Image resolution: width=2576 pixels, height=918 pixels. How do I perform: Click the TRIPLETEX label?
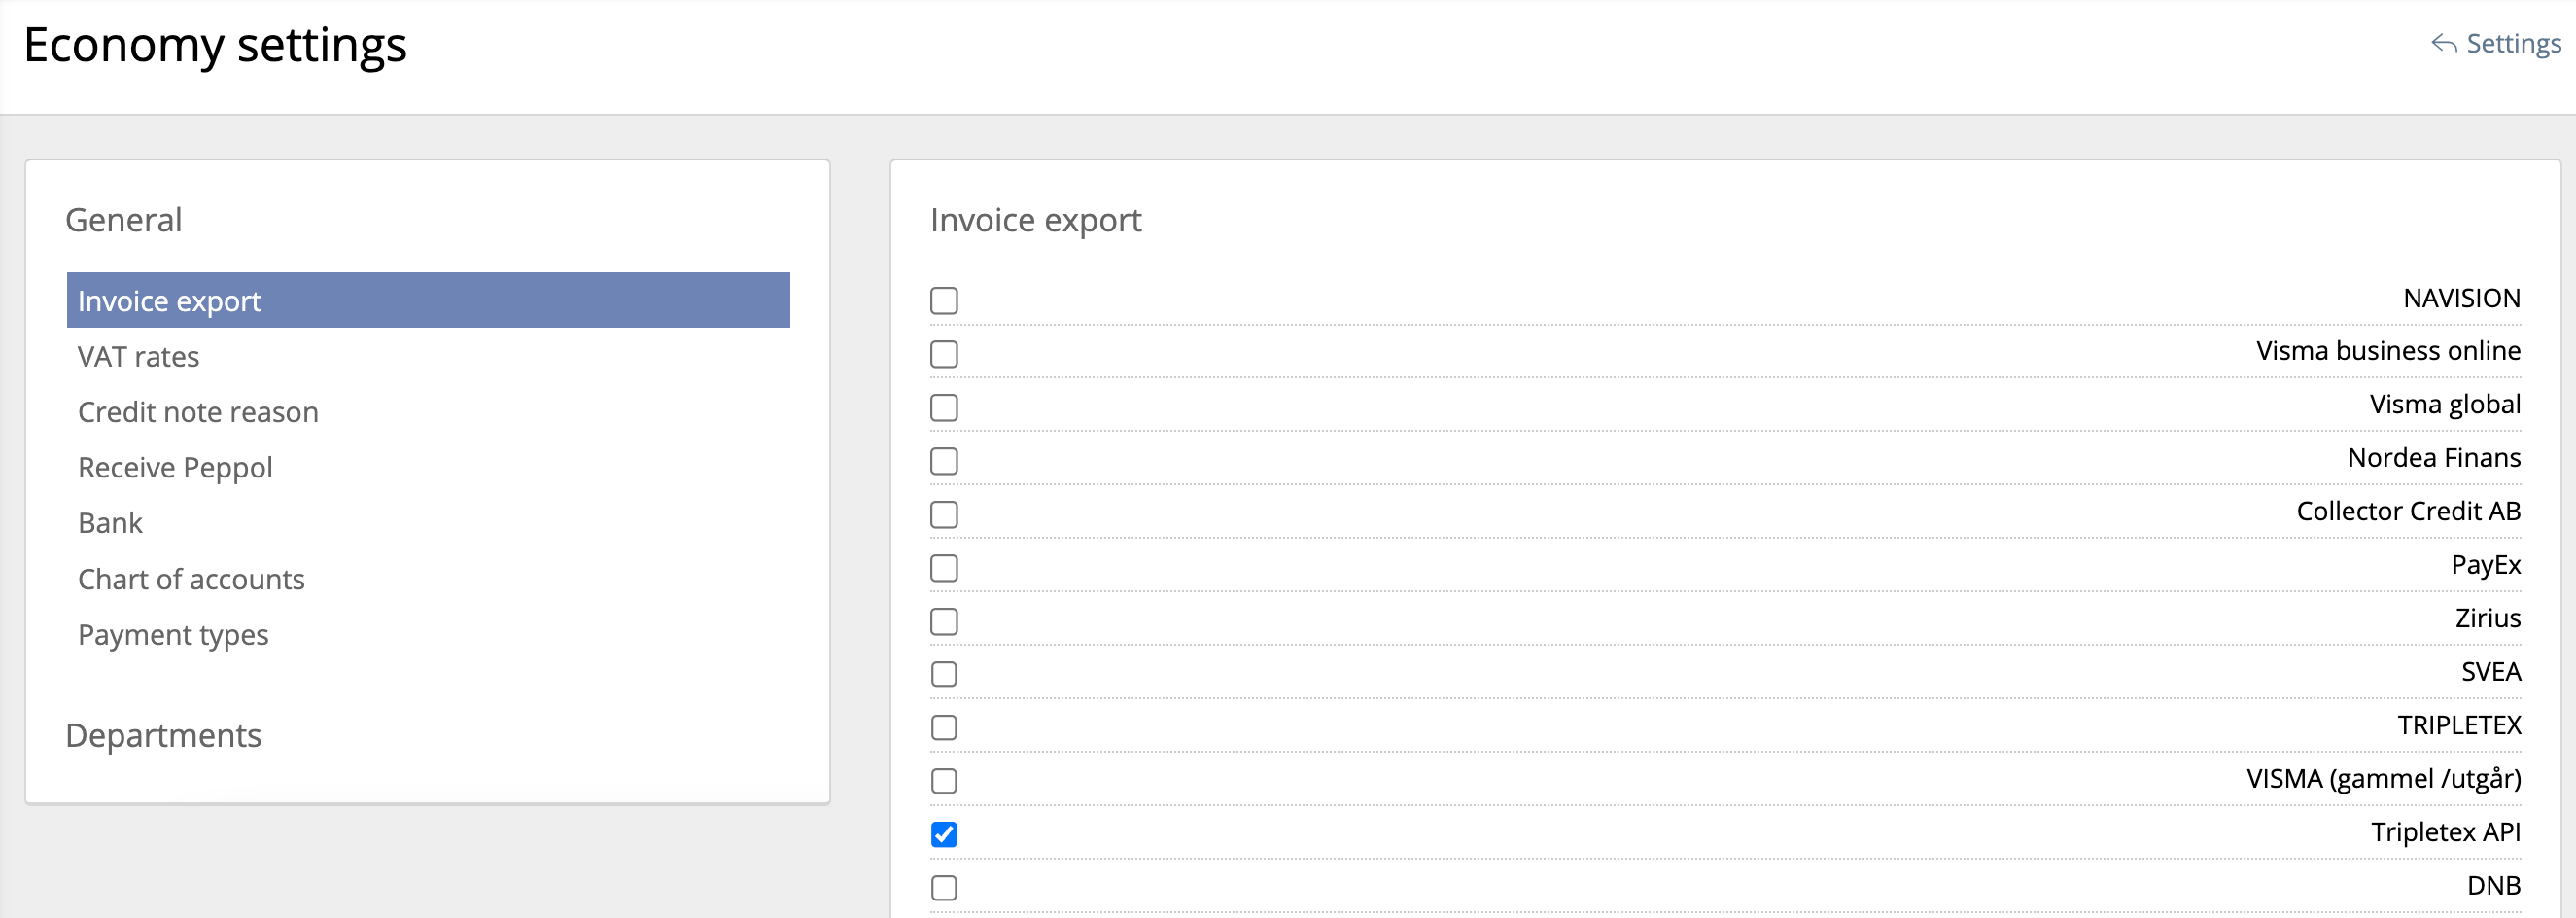pos(2459,725)
